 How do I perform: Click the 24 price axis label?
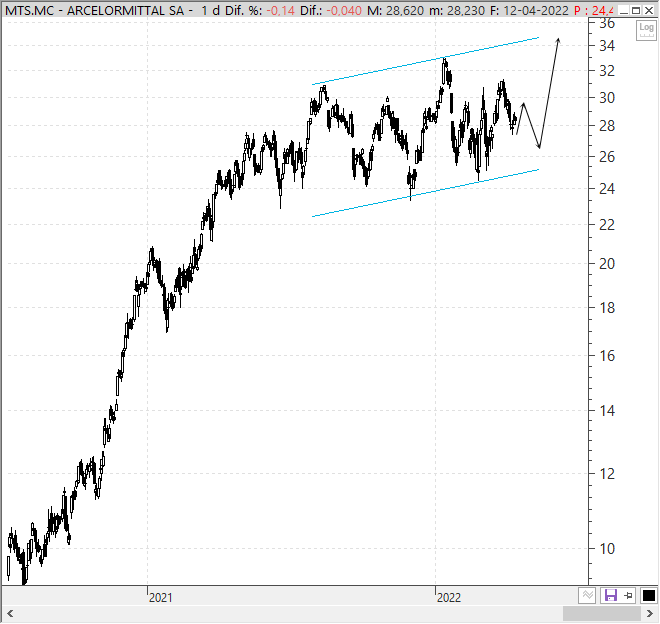point(607,189)
